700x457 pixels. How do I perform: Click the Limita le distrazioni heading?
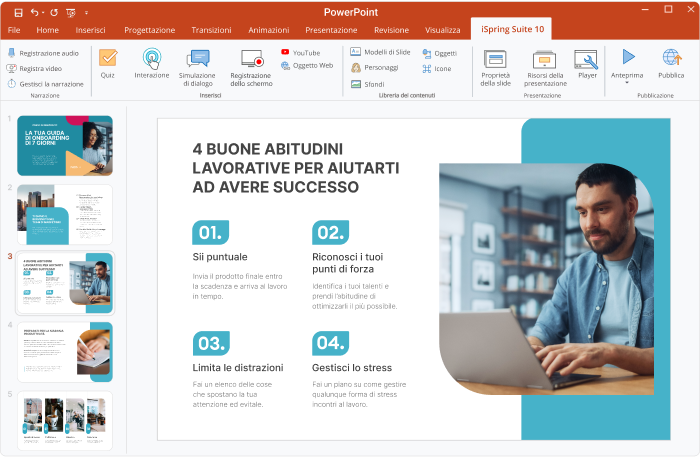pos(238,368)
